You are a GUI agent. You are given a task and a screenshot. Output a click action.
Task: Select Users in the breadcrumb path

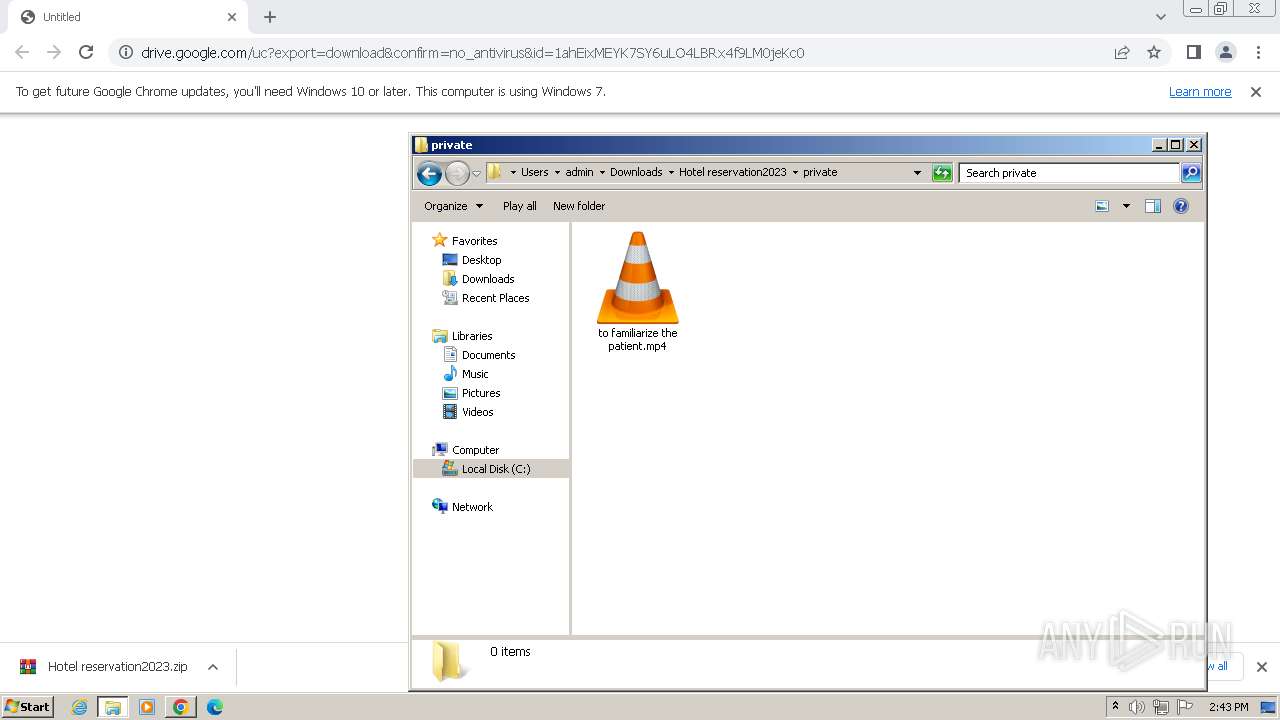point(534,172)
